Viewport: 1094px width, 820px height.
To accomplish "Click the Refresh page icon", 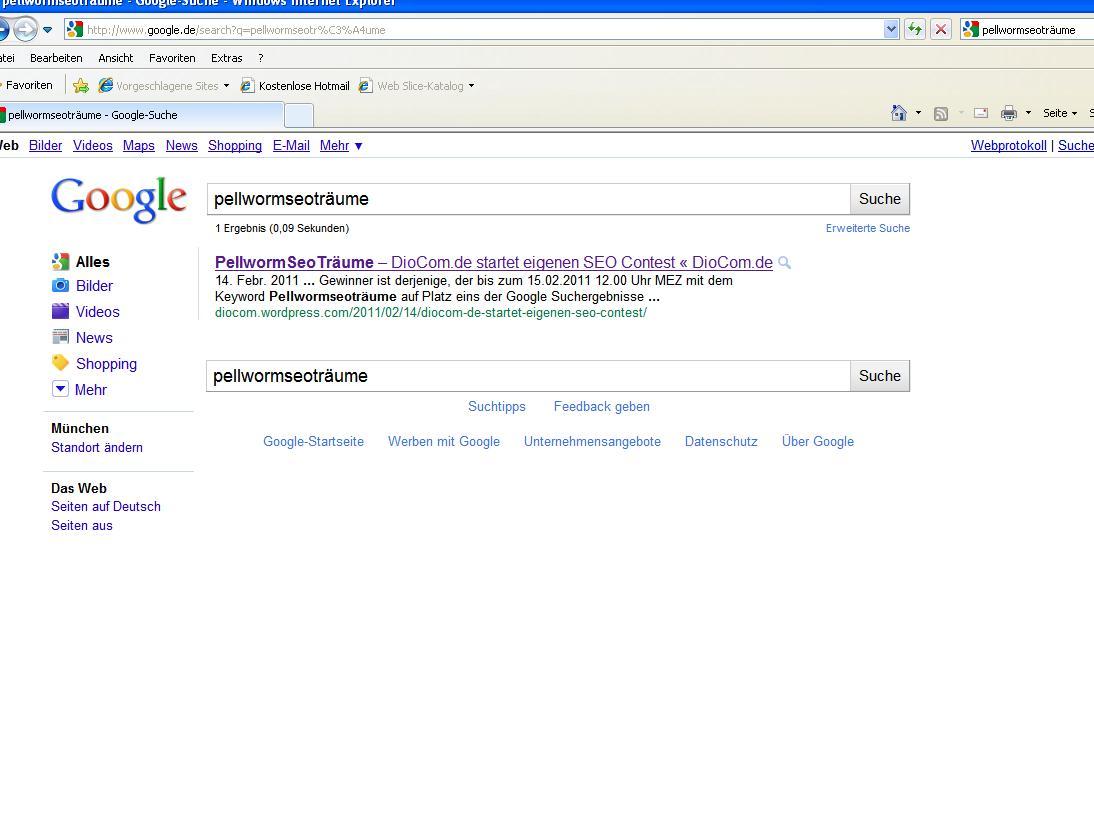I will point(915,29).
